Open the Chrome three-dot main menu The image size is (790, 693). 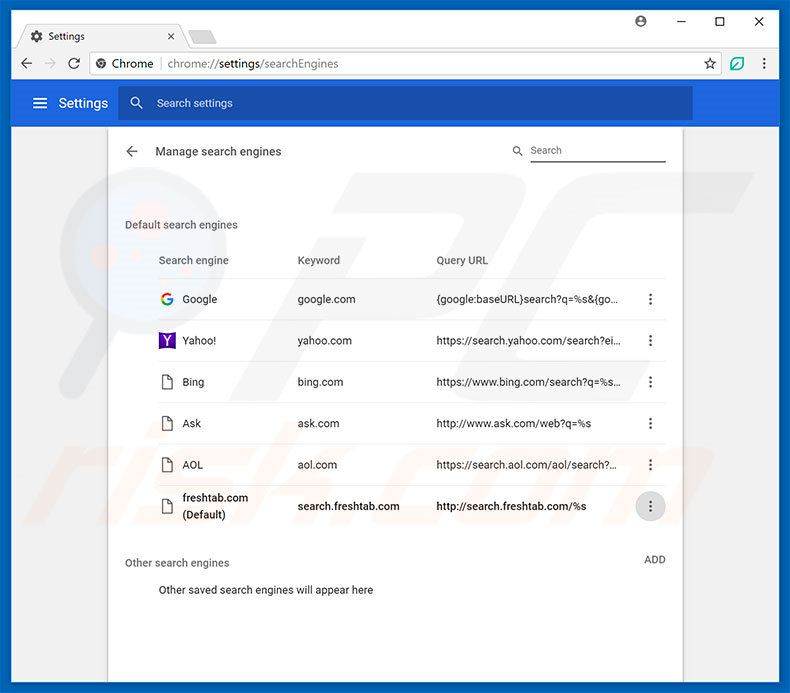click(764, 64)
